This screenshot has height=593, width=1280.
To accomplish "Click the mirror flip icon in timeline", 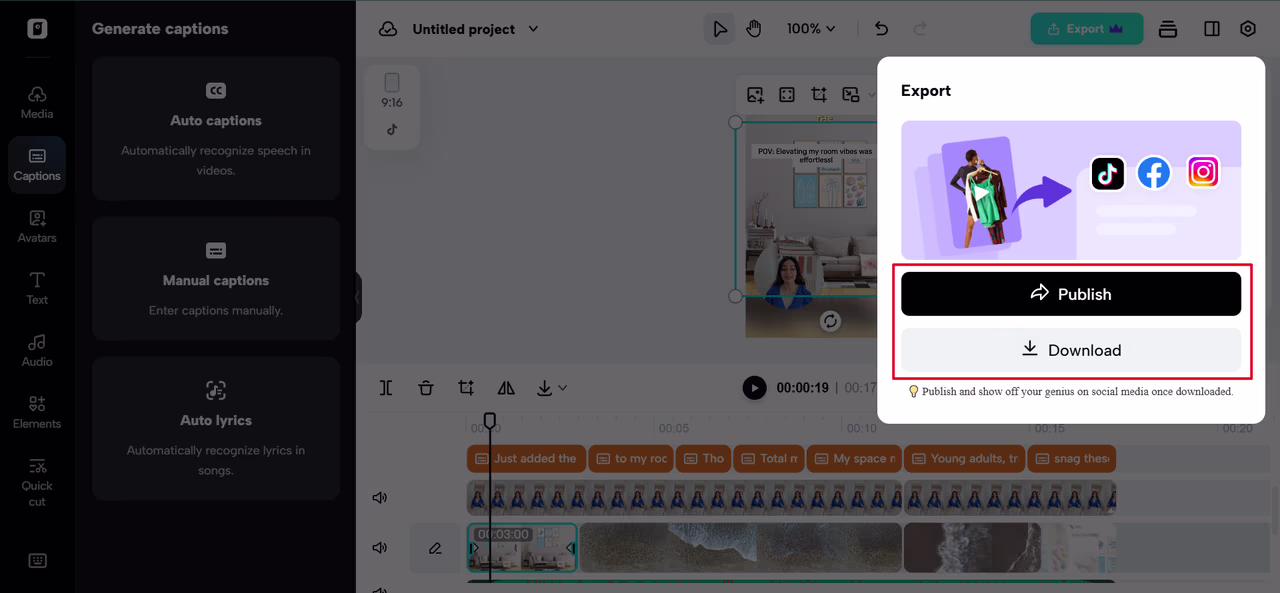I will pyautogui.click(x=506, y=388).
